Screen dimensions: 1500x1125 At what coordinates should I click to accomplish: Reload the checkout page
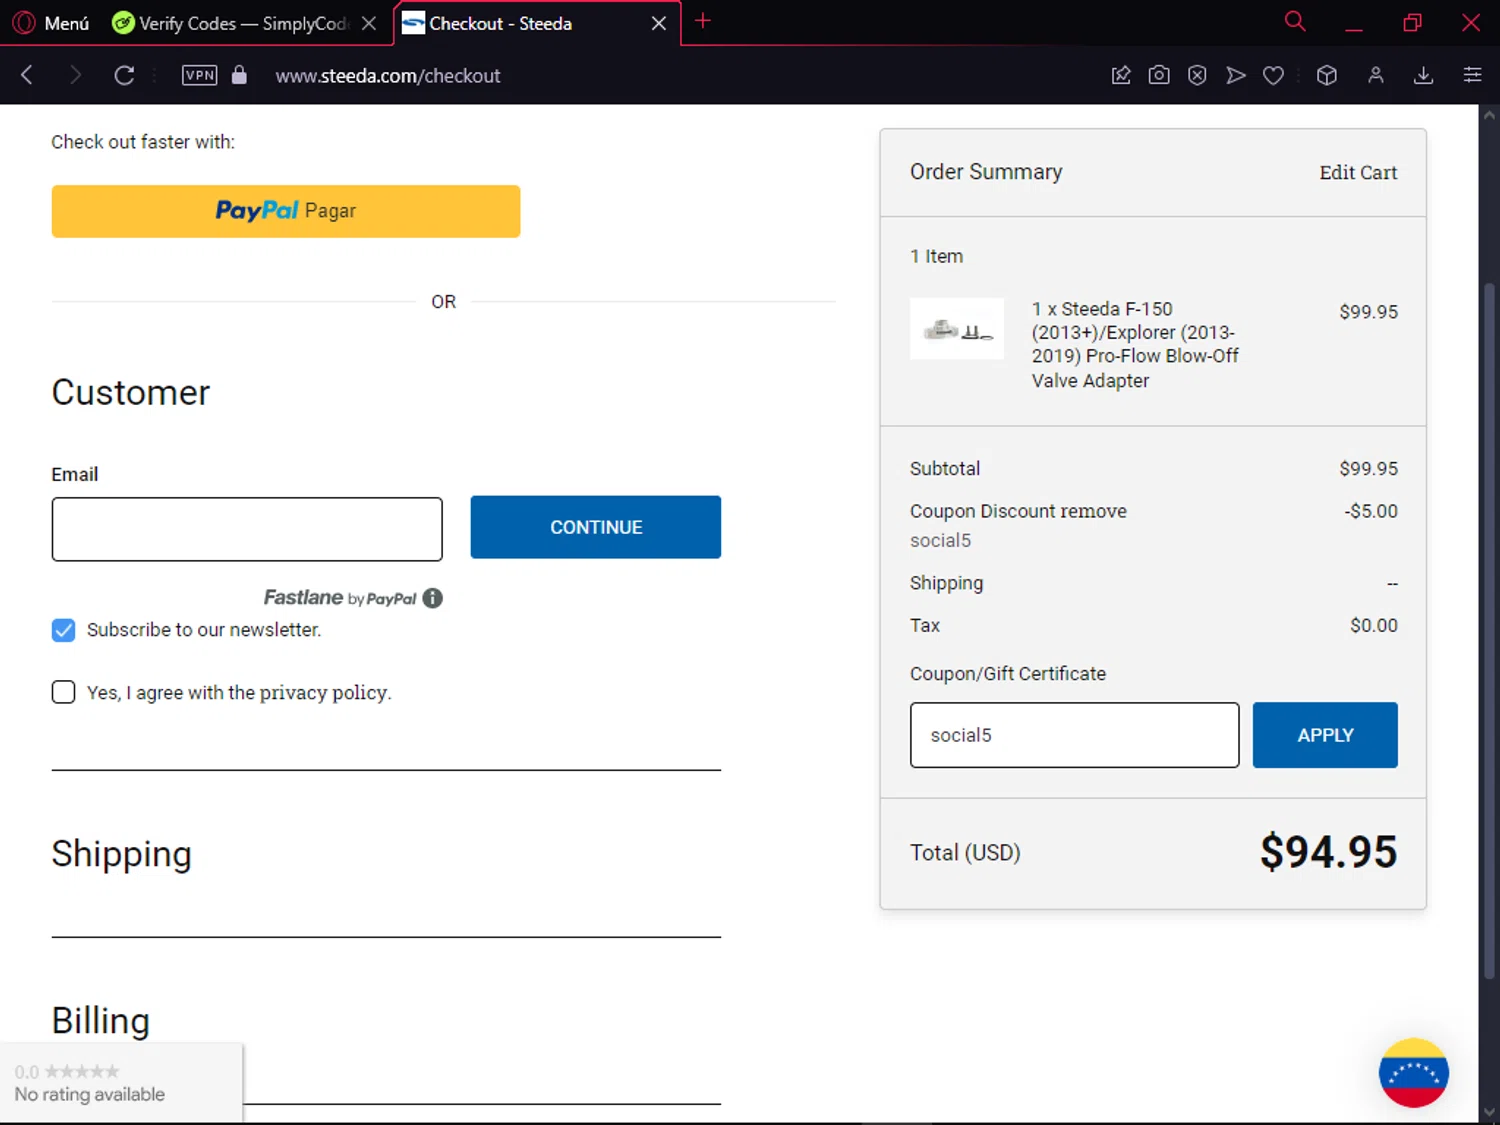(124, 75)
